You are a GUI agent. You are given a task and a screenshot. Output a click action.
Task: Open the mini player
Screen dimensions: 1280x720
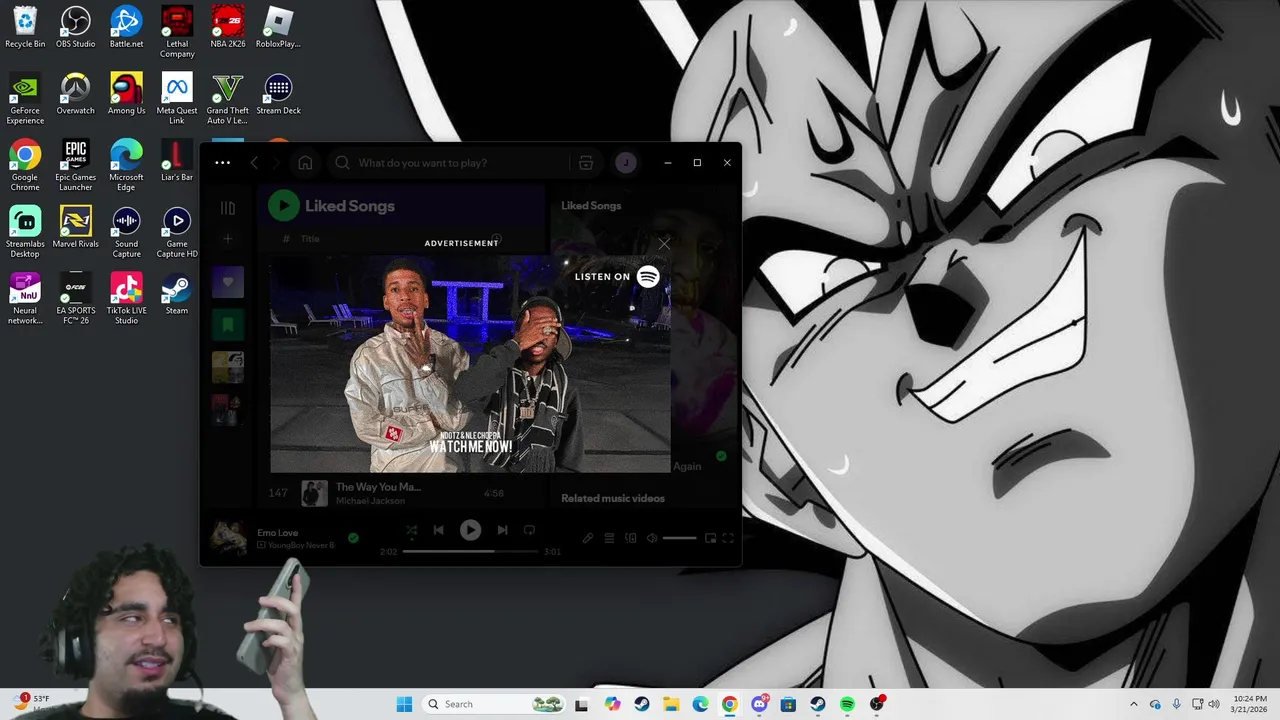[x=710, y=538]
